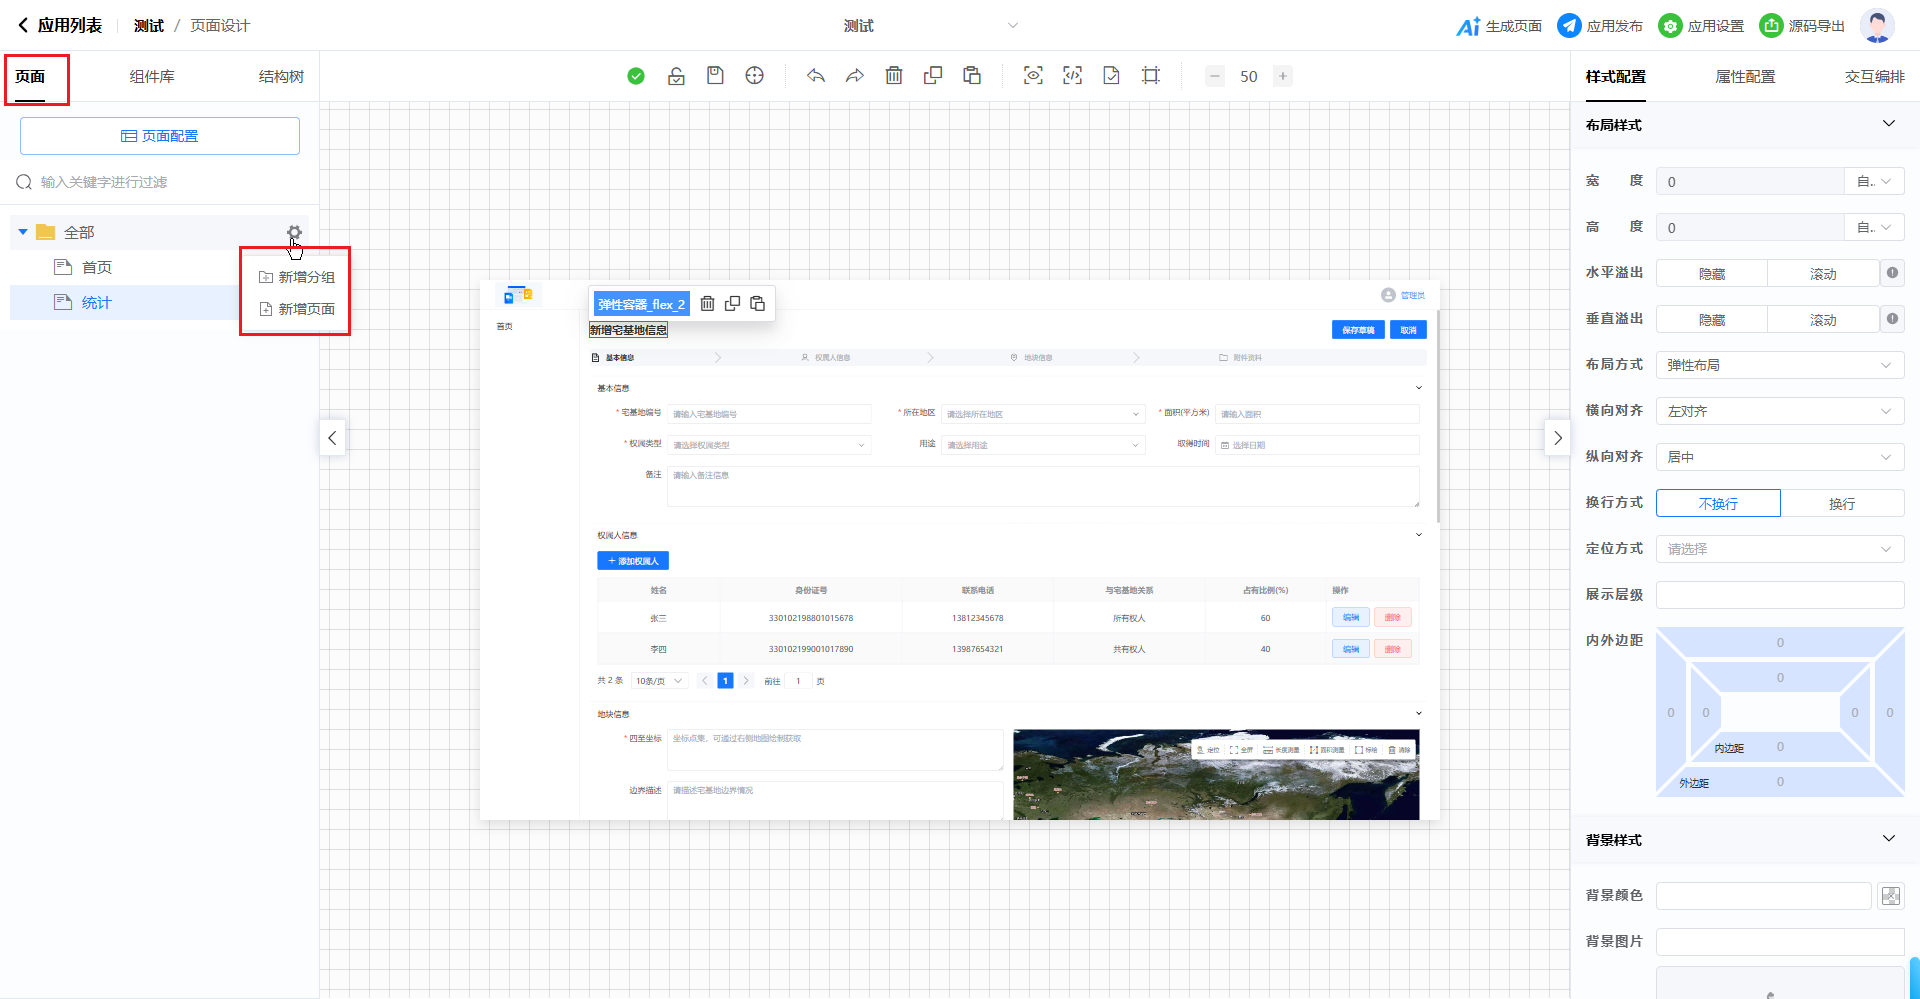Screen dimensions: 1920x999
Task: Click the redo arrow icon
Action: [854, 76]
